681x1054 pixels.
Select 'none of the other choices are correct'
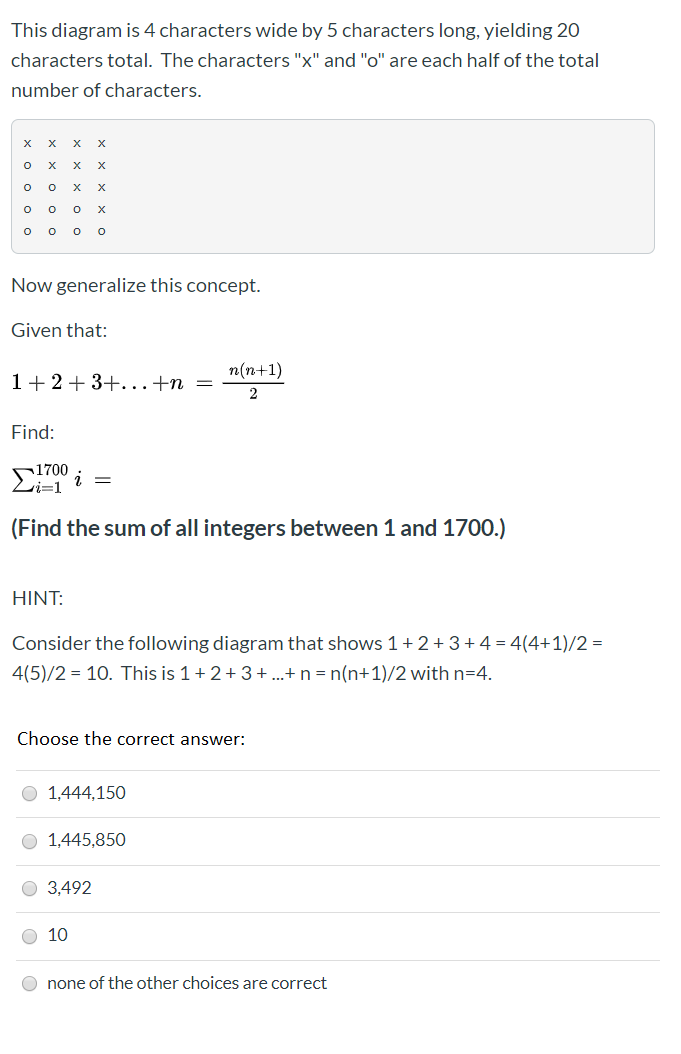coord(185,983)
